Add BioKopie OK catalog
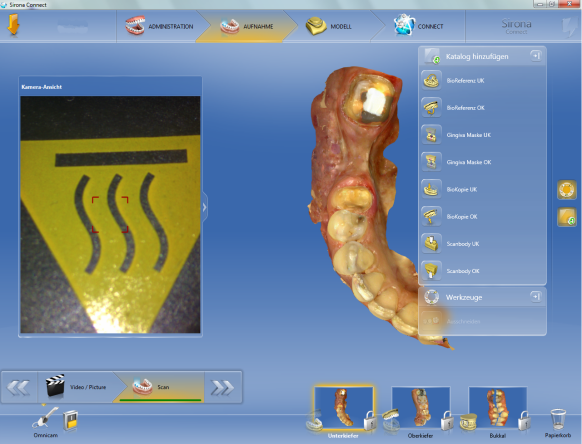The height and width of the screenshot is (444, 582). [482, 216]
